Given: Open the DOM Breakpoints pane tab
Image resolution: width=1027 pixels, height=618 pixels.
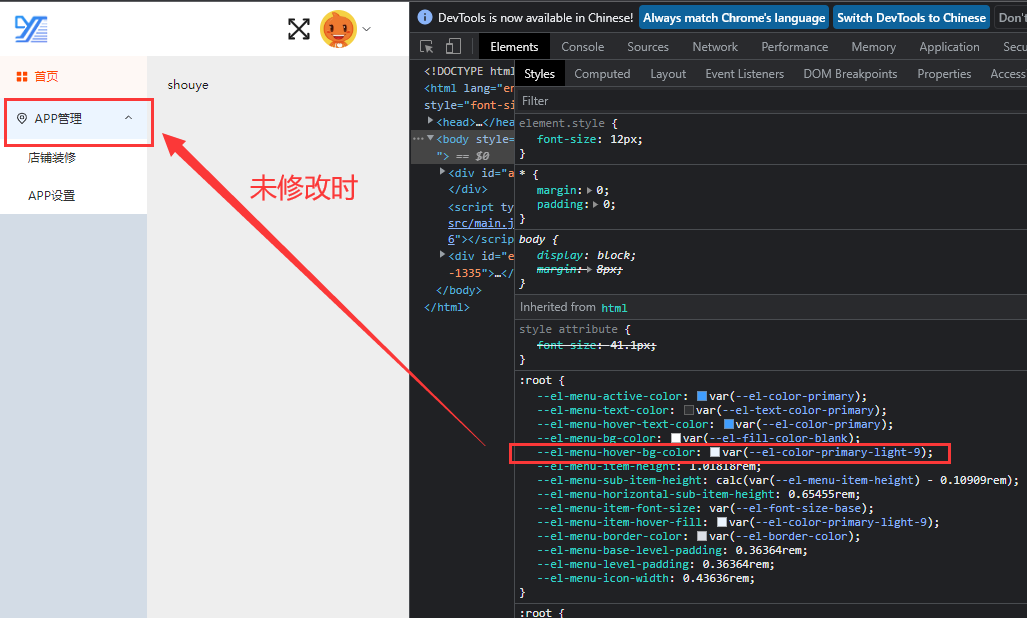Looking at the screenshot, I should 850,74.
